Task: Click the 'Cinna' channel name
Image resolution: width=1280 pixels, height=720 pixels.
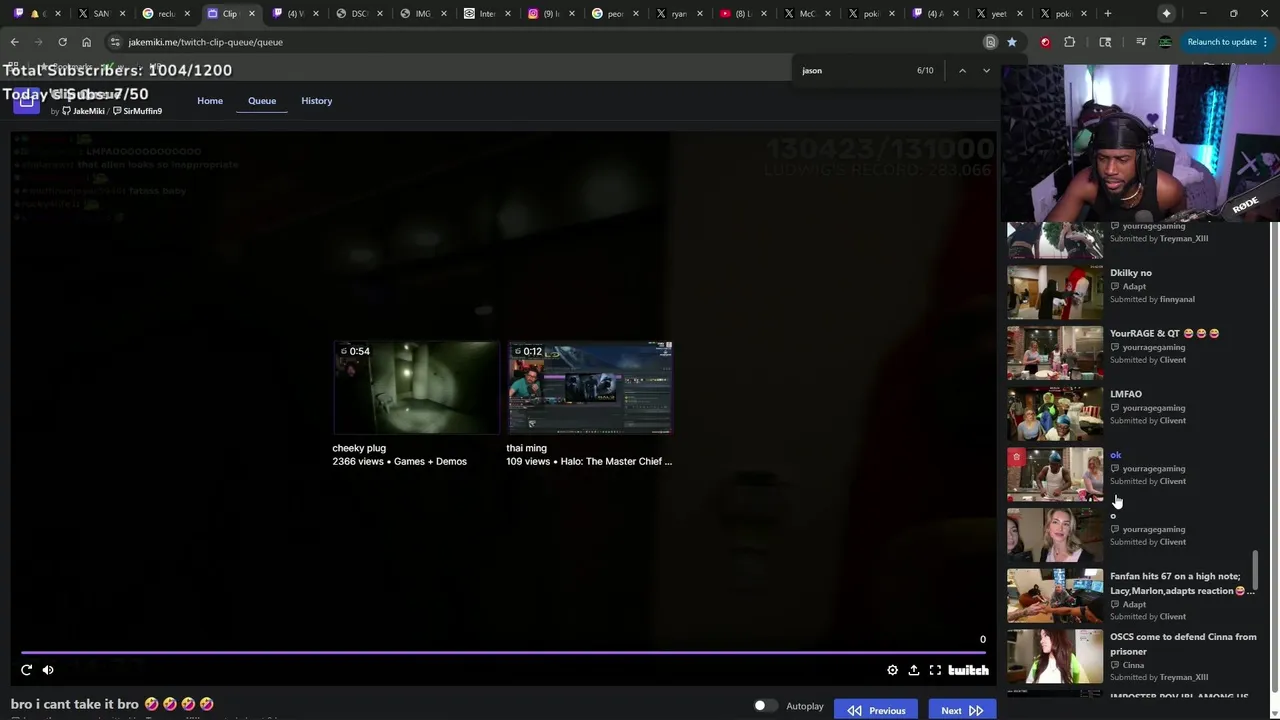Action: (x=1133, y=665)
